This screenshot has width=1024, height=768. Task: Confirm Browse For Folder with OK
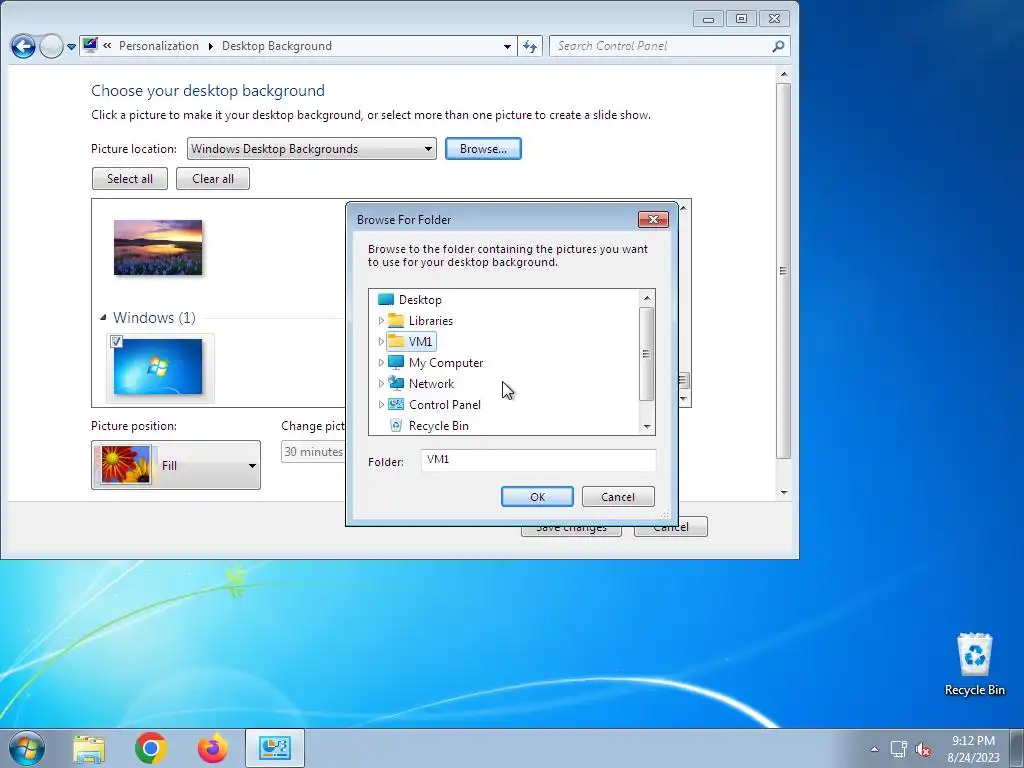[537, 496]
